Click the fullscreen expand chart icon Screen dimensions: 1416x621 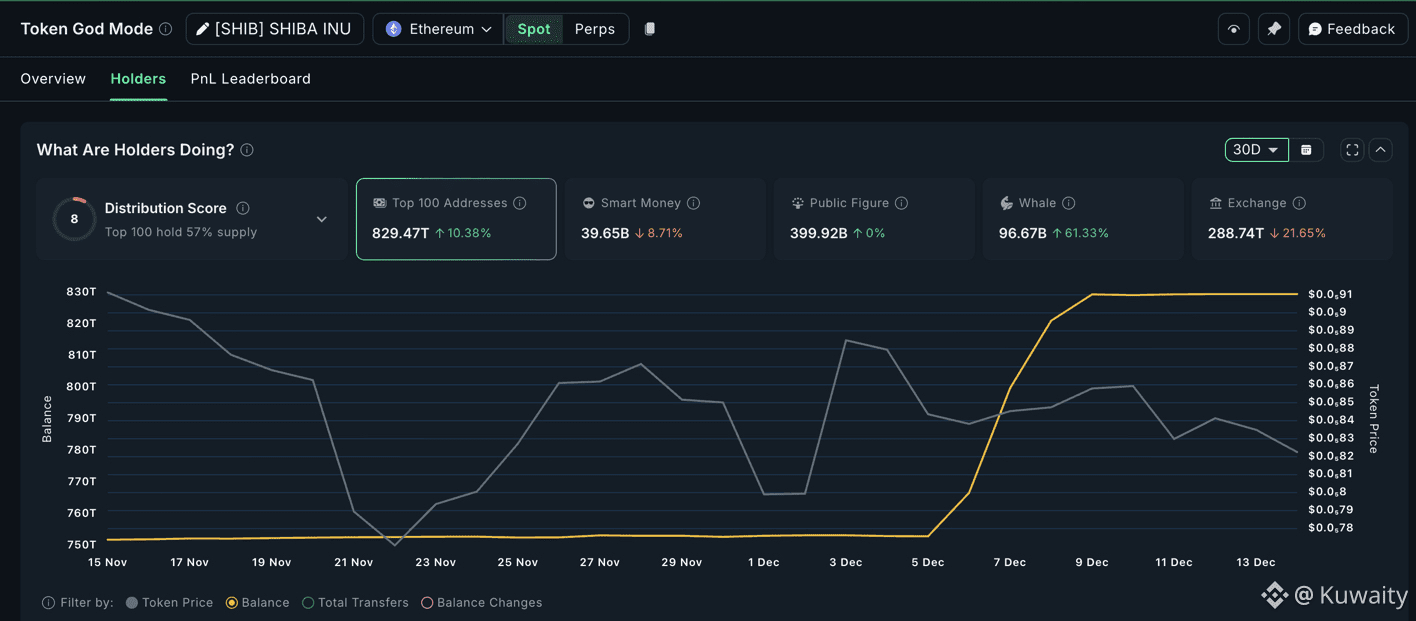click(1352, 150)
